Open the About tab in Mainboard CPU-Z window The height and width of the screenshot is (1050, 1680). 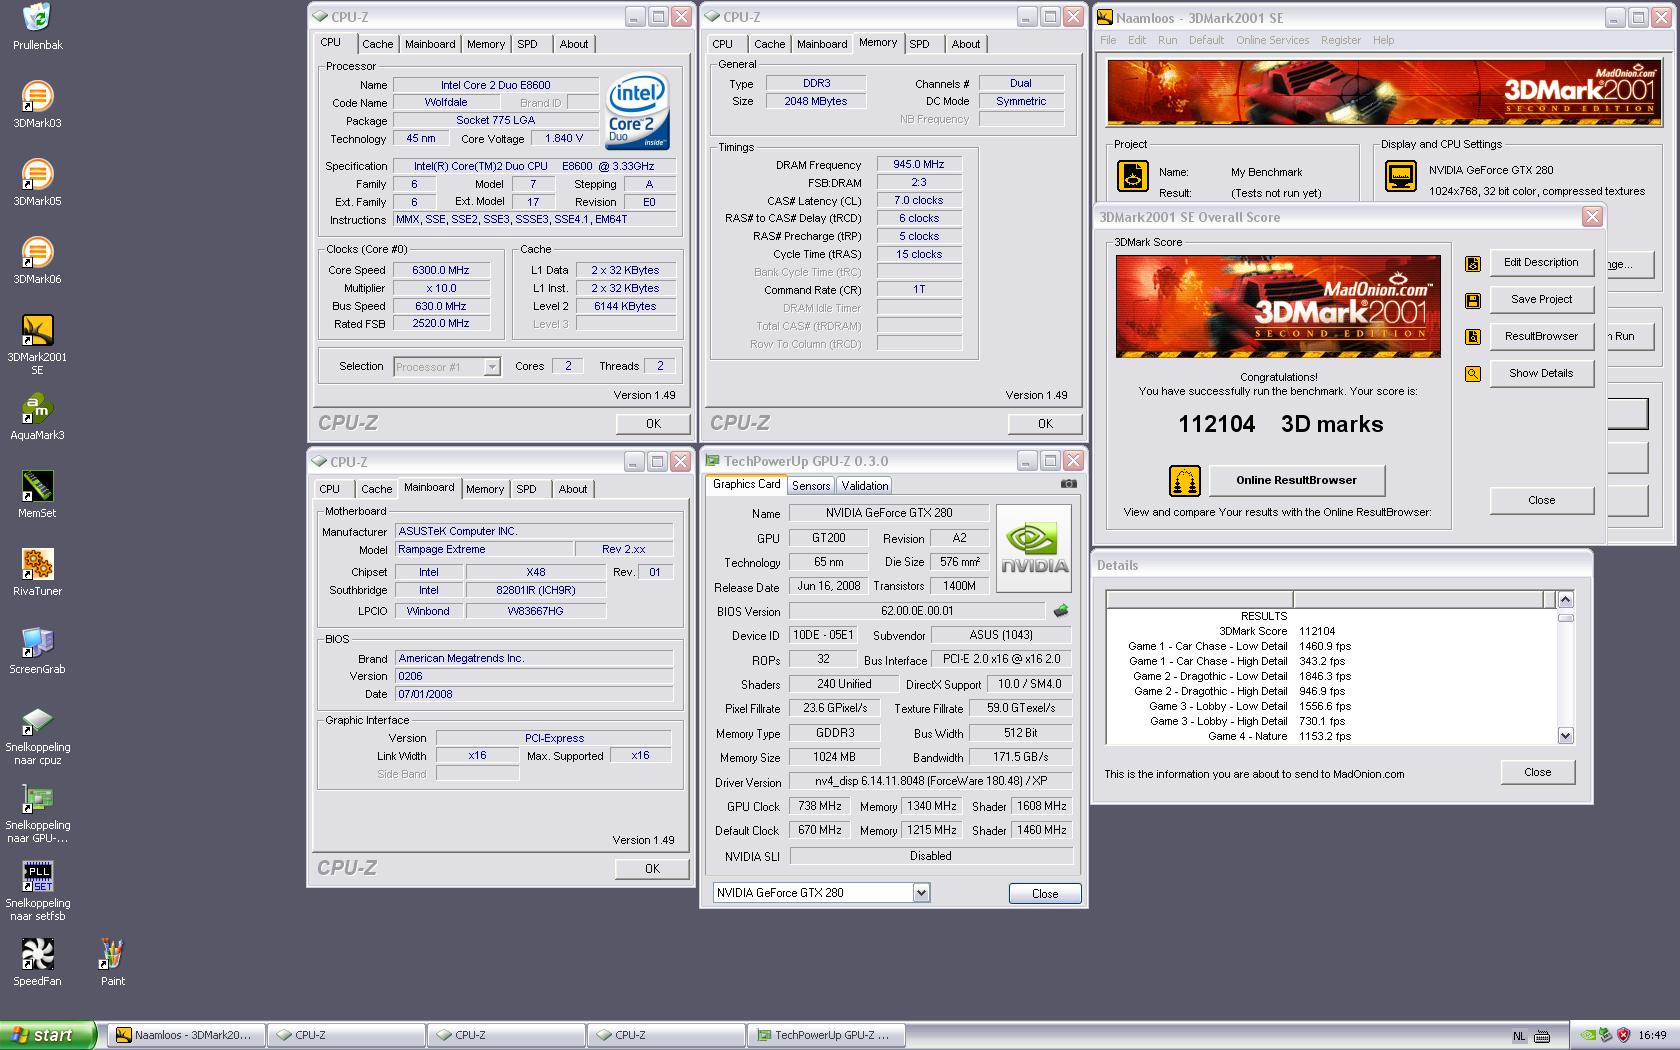pos(573,489)
